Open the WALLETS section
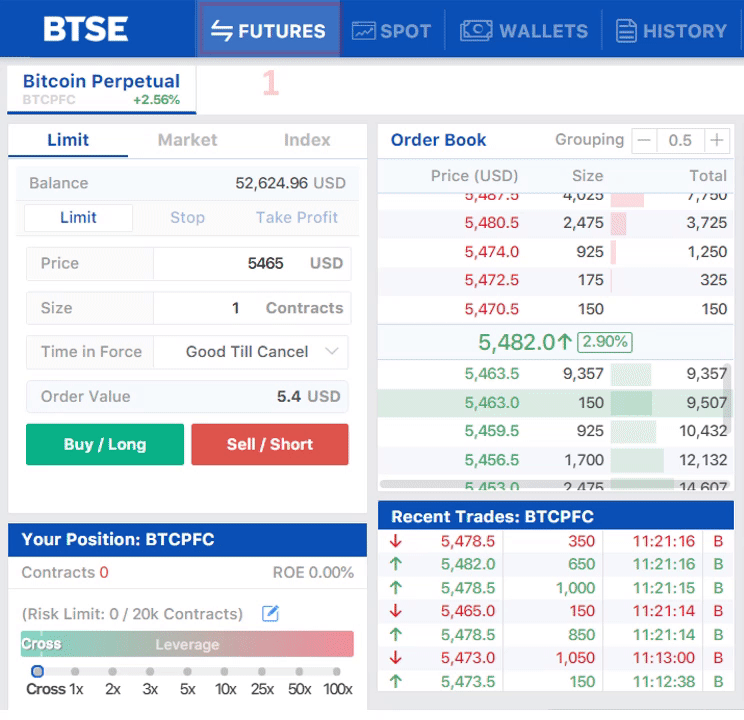744x720 pixels. [524, 31]
